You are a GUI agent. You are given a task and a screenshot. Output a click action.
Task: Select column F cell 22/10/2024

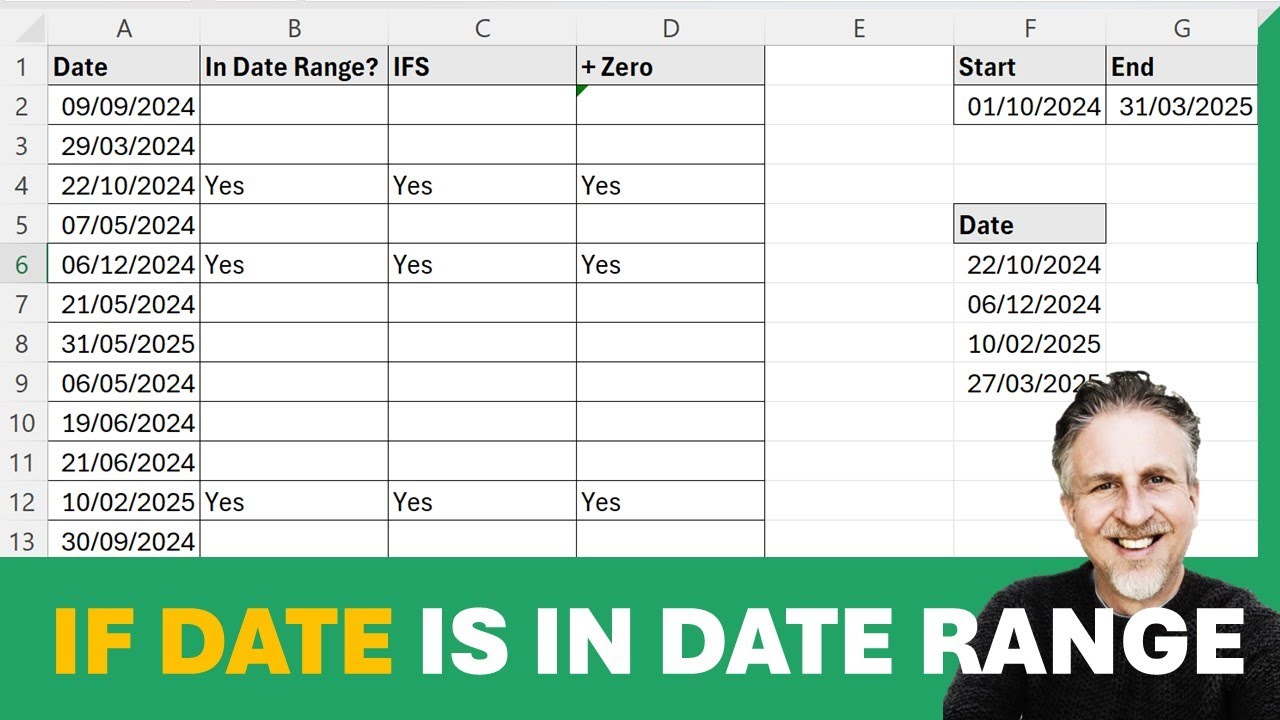[1030, 265]
